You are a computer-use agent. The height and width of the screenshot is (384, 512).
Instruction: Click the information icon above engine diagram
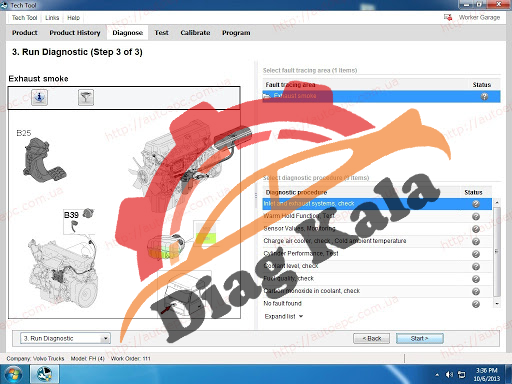[x=39, y=97]
